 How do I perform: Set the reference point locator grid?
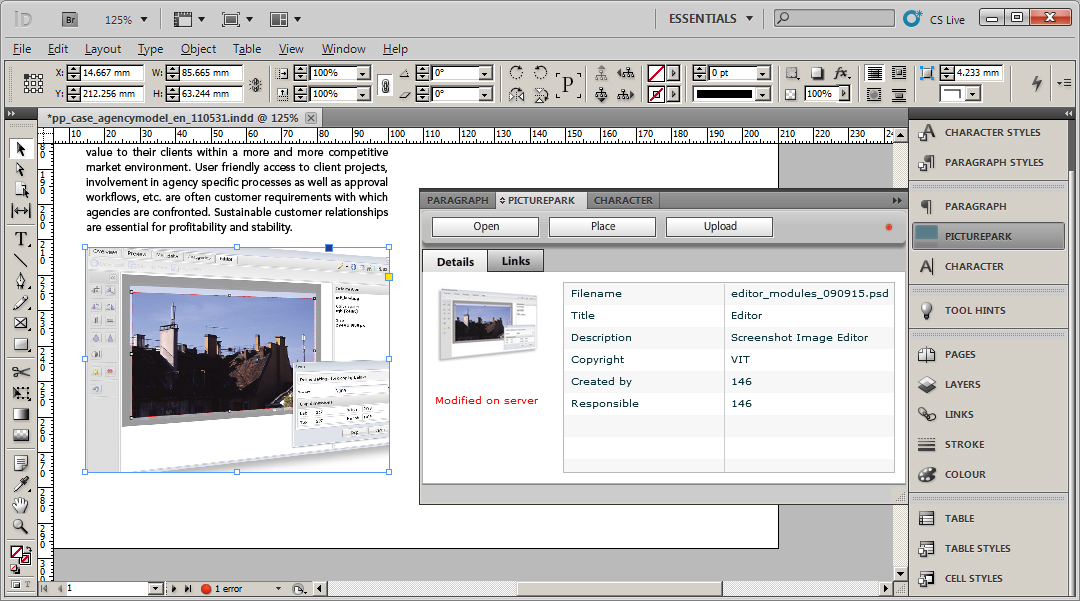click(x=33, y=83)
